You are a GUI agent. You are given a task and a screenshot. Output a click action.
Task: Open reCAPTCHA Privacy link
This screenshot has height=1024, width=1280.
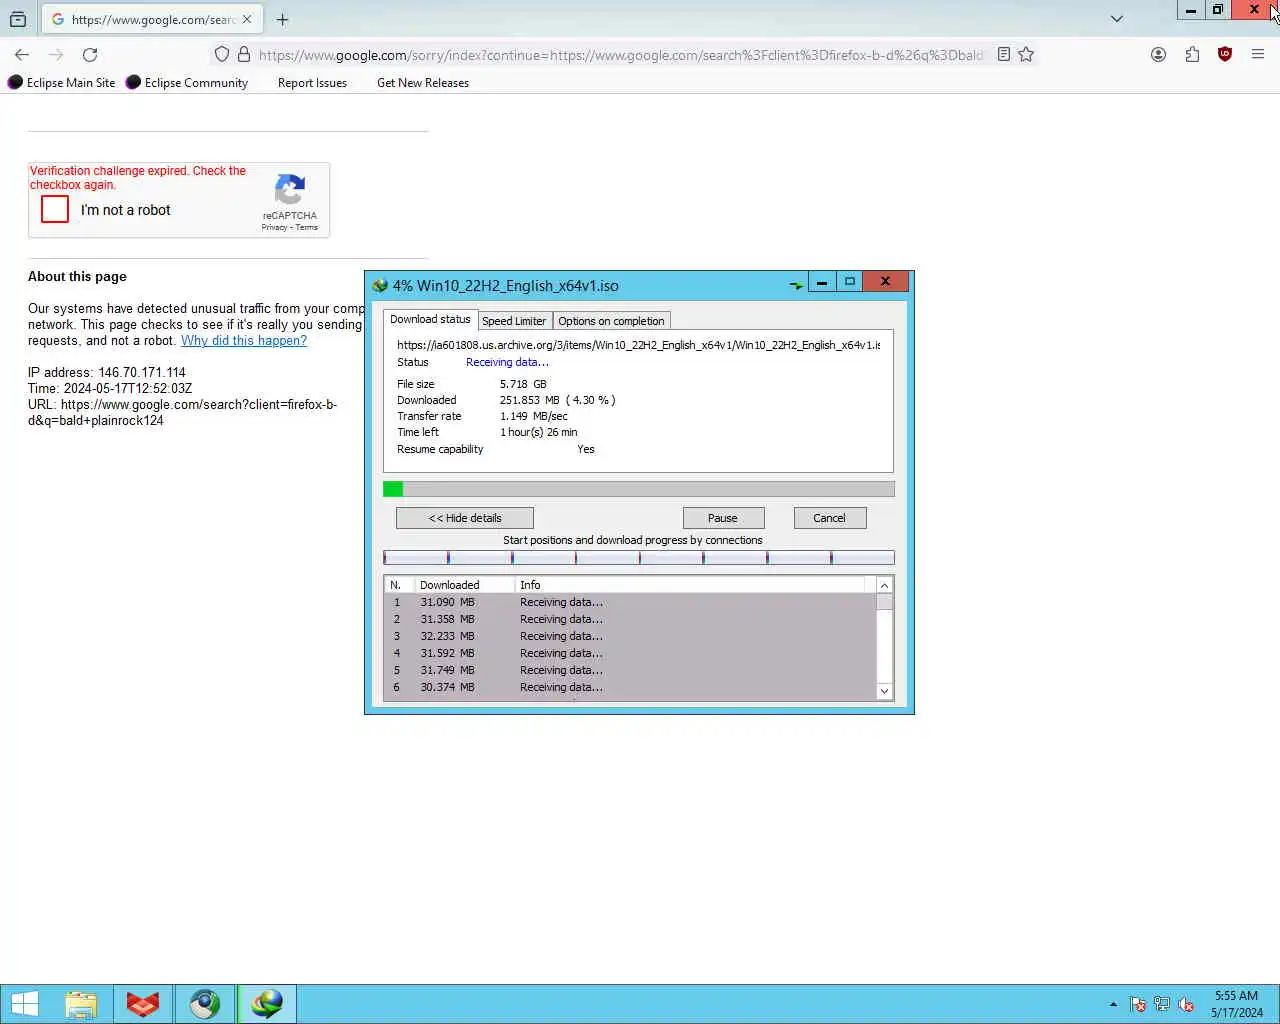(274, 228)
